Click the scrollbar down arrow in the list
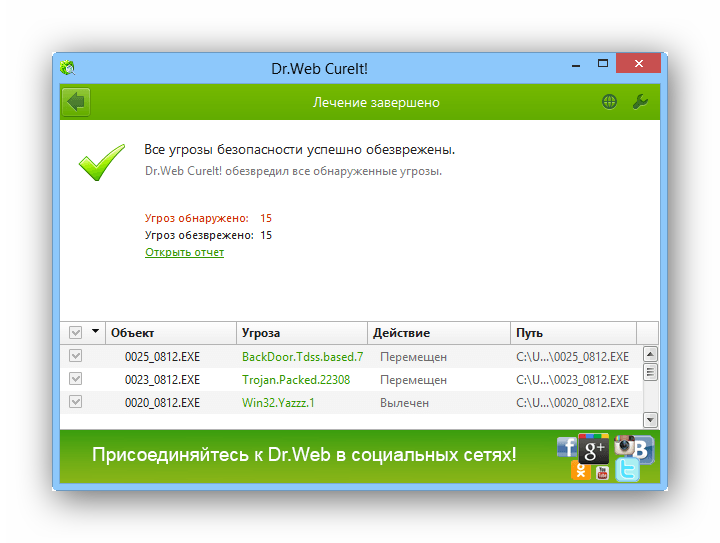Viewport: 720px width, 543px height. pyautogui.click(x=650, y=419)
